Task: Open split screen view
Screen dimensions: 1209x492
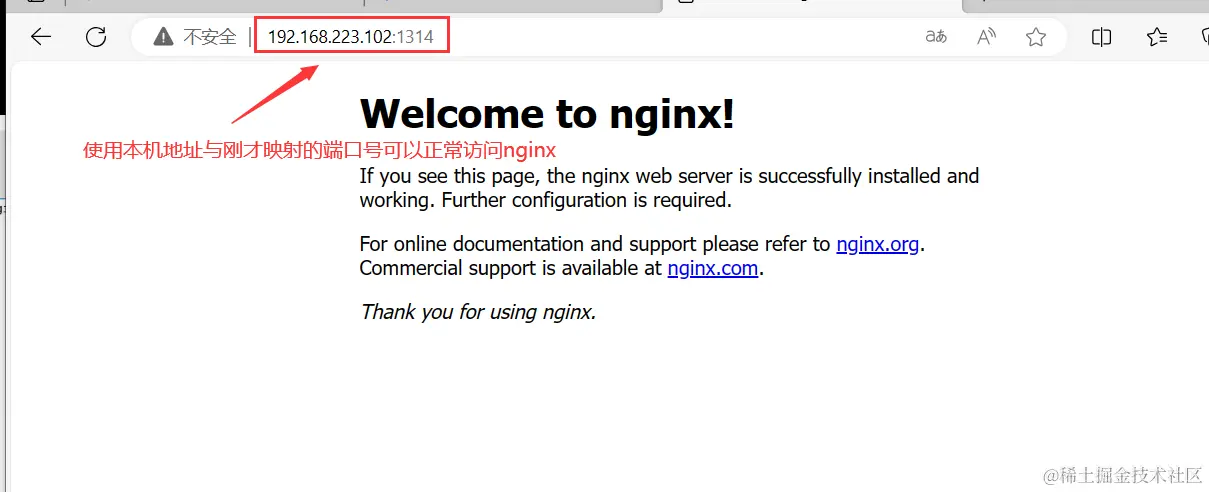Action: point(1101,38)
